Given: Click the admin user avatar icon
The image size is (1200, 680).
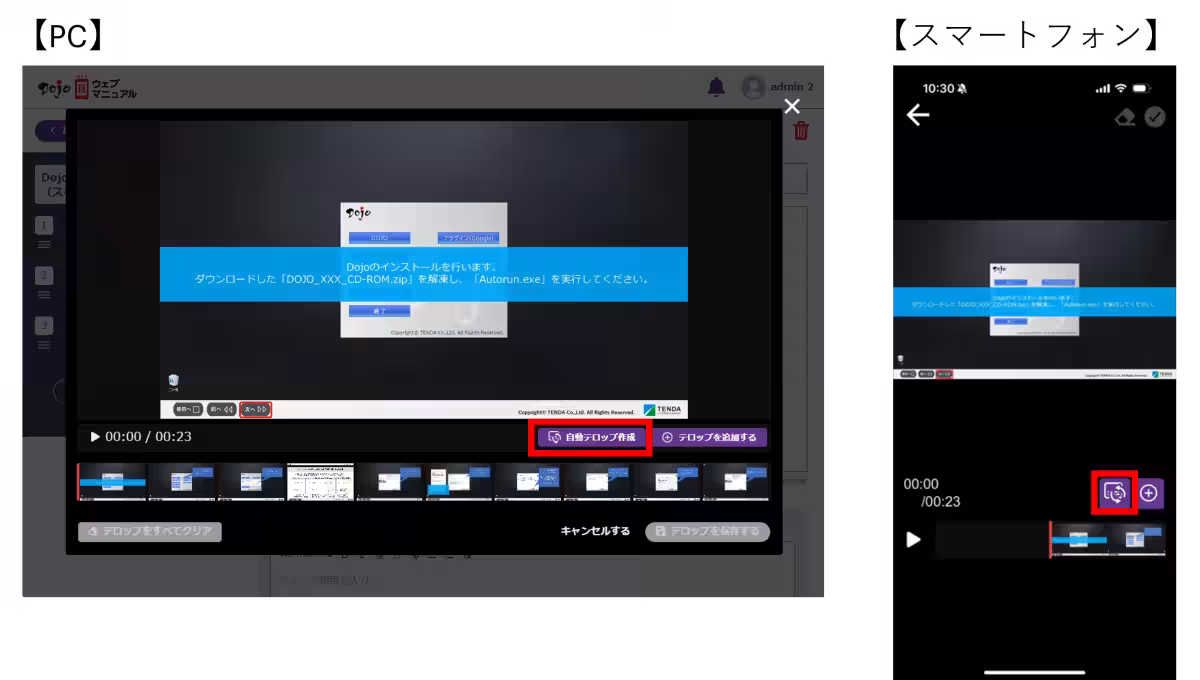Looking at the screenshot, I should pyautogui.click(x=753, y=87).
